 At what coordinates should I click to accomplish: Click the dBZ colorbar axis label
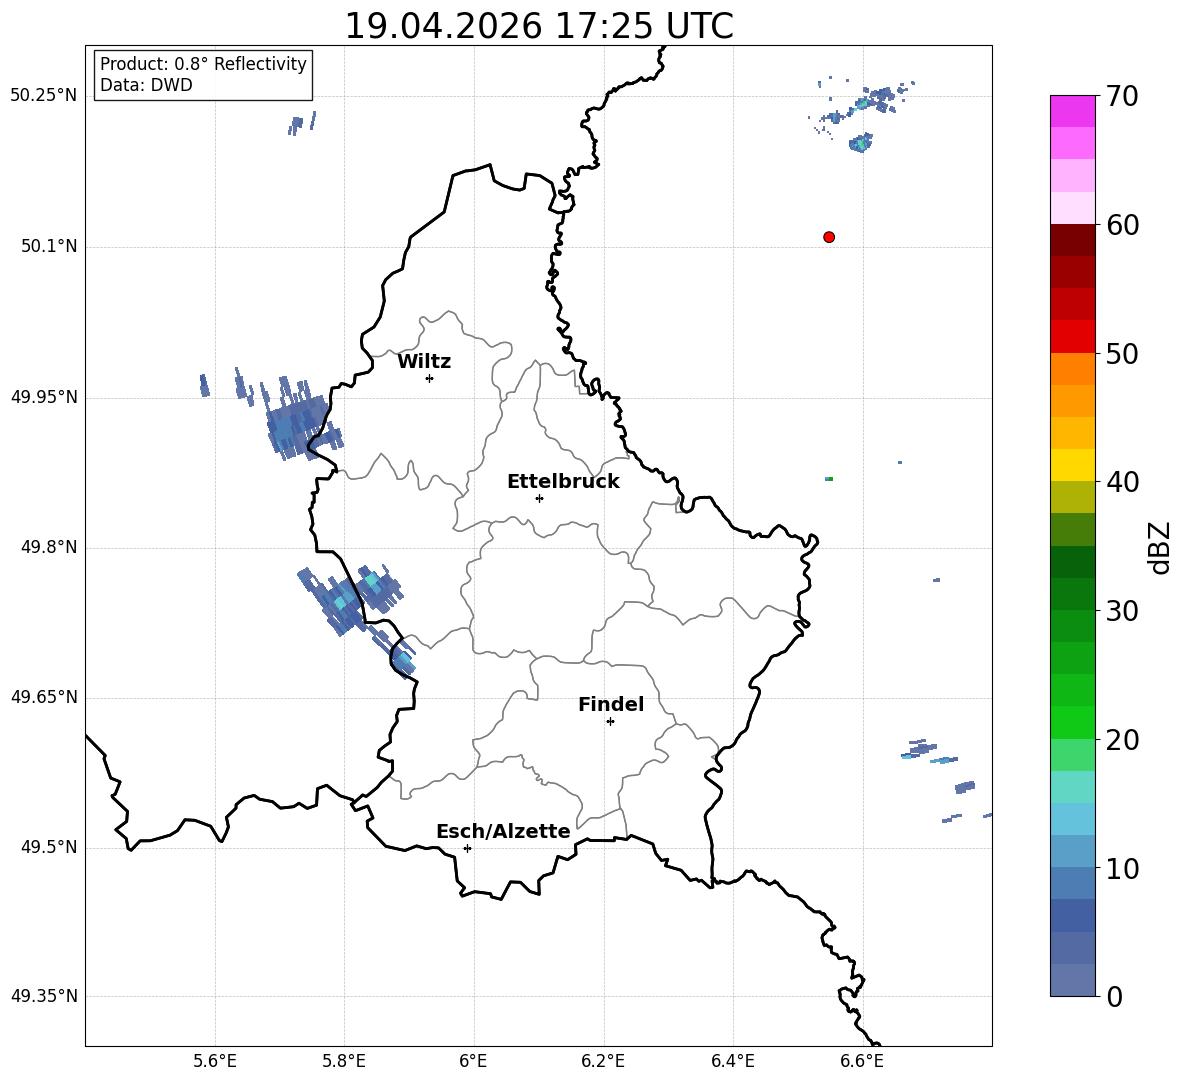[x=1159, y=547]
